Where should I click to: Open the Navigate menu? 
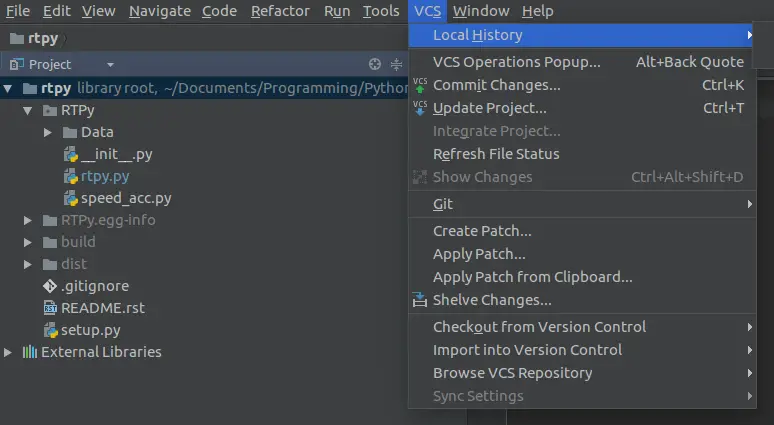tap(160, 11)
